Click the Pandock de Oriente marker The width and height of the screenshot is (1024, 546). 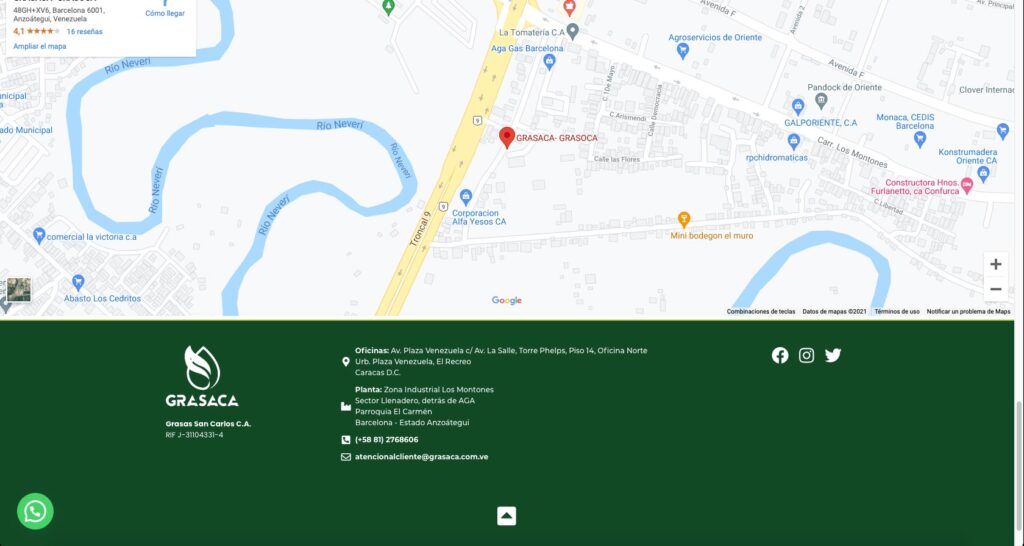[x=822, y=101]
